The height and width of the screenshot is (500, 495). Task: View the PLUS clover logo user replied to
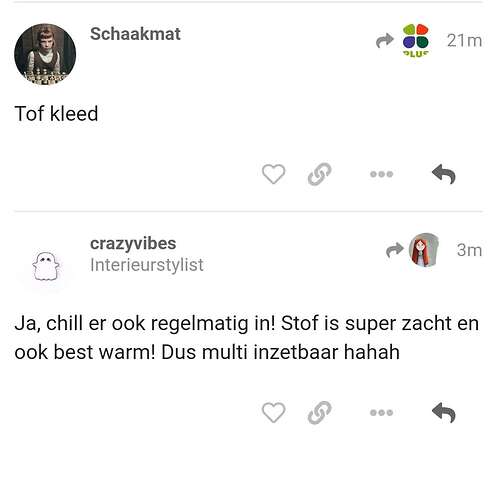(x=415, y=41)
